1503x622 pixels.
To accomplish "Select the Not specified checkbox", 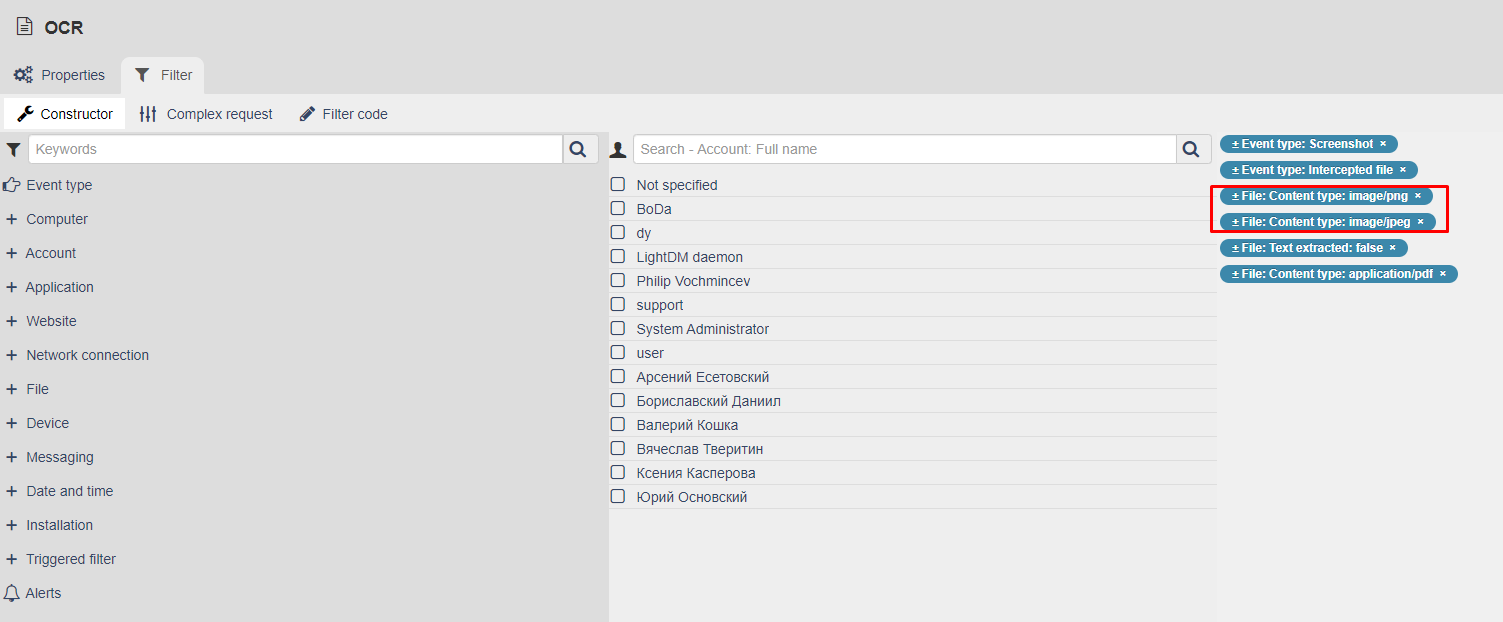I will (x=618, y=185).
